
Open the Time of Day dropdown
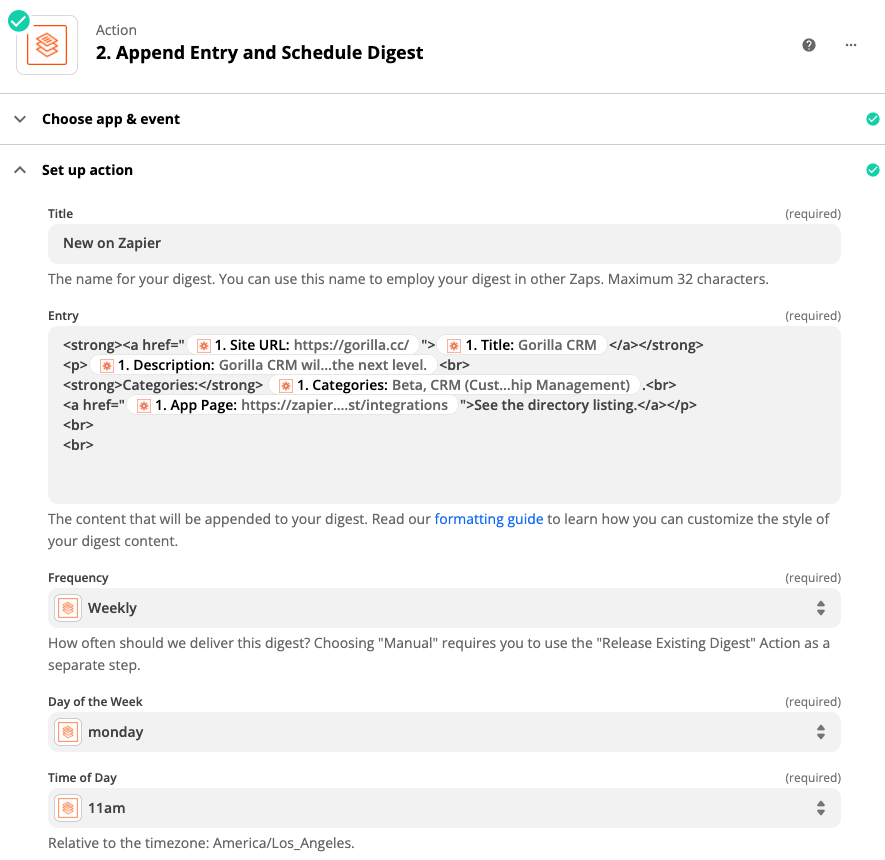444,808
